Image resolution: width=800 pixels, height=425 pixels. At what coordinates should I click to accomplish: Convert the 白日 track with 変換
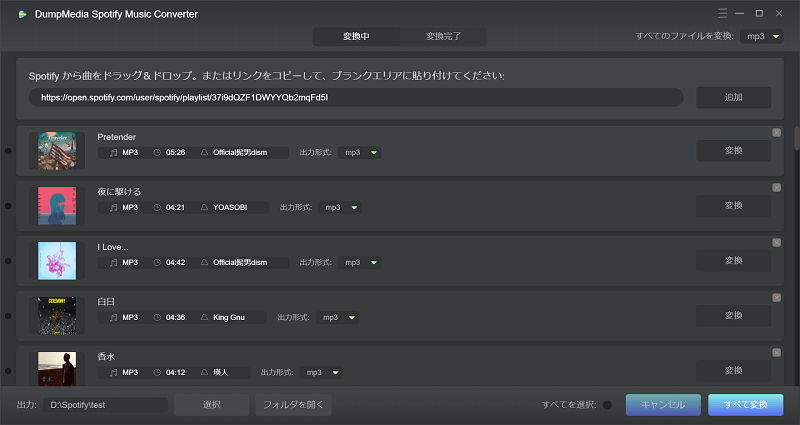point(733,315)
